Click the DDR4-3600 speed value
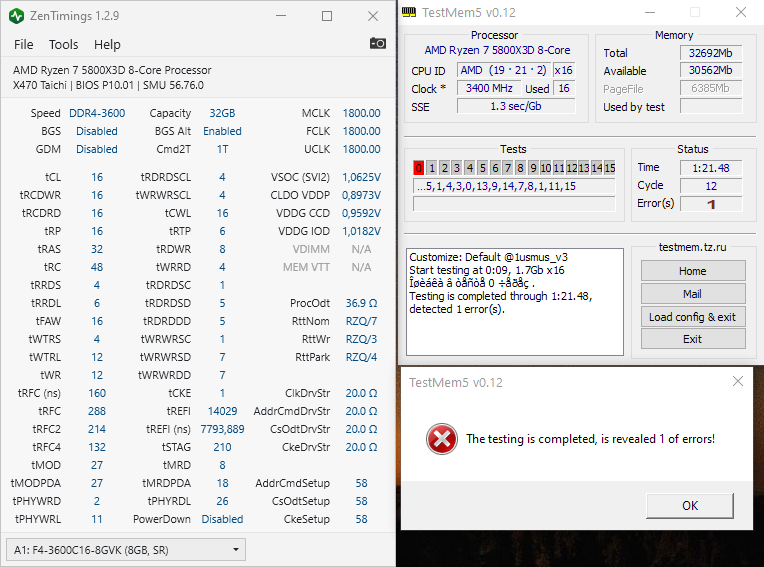Screen dimensions: 764x567 pos(97,113)
